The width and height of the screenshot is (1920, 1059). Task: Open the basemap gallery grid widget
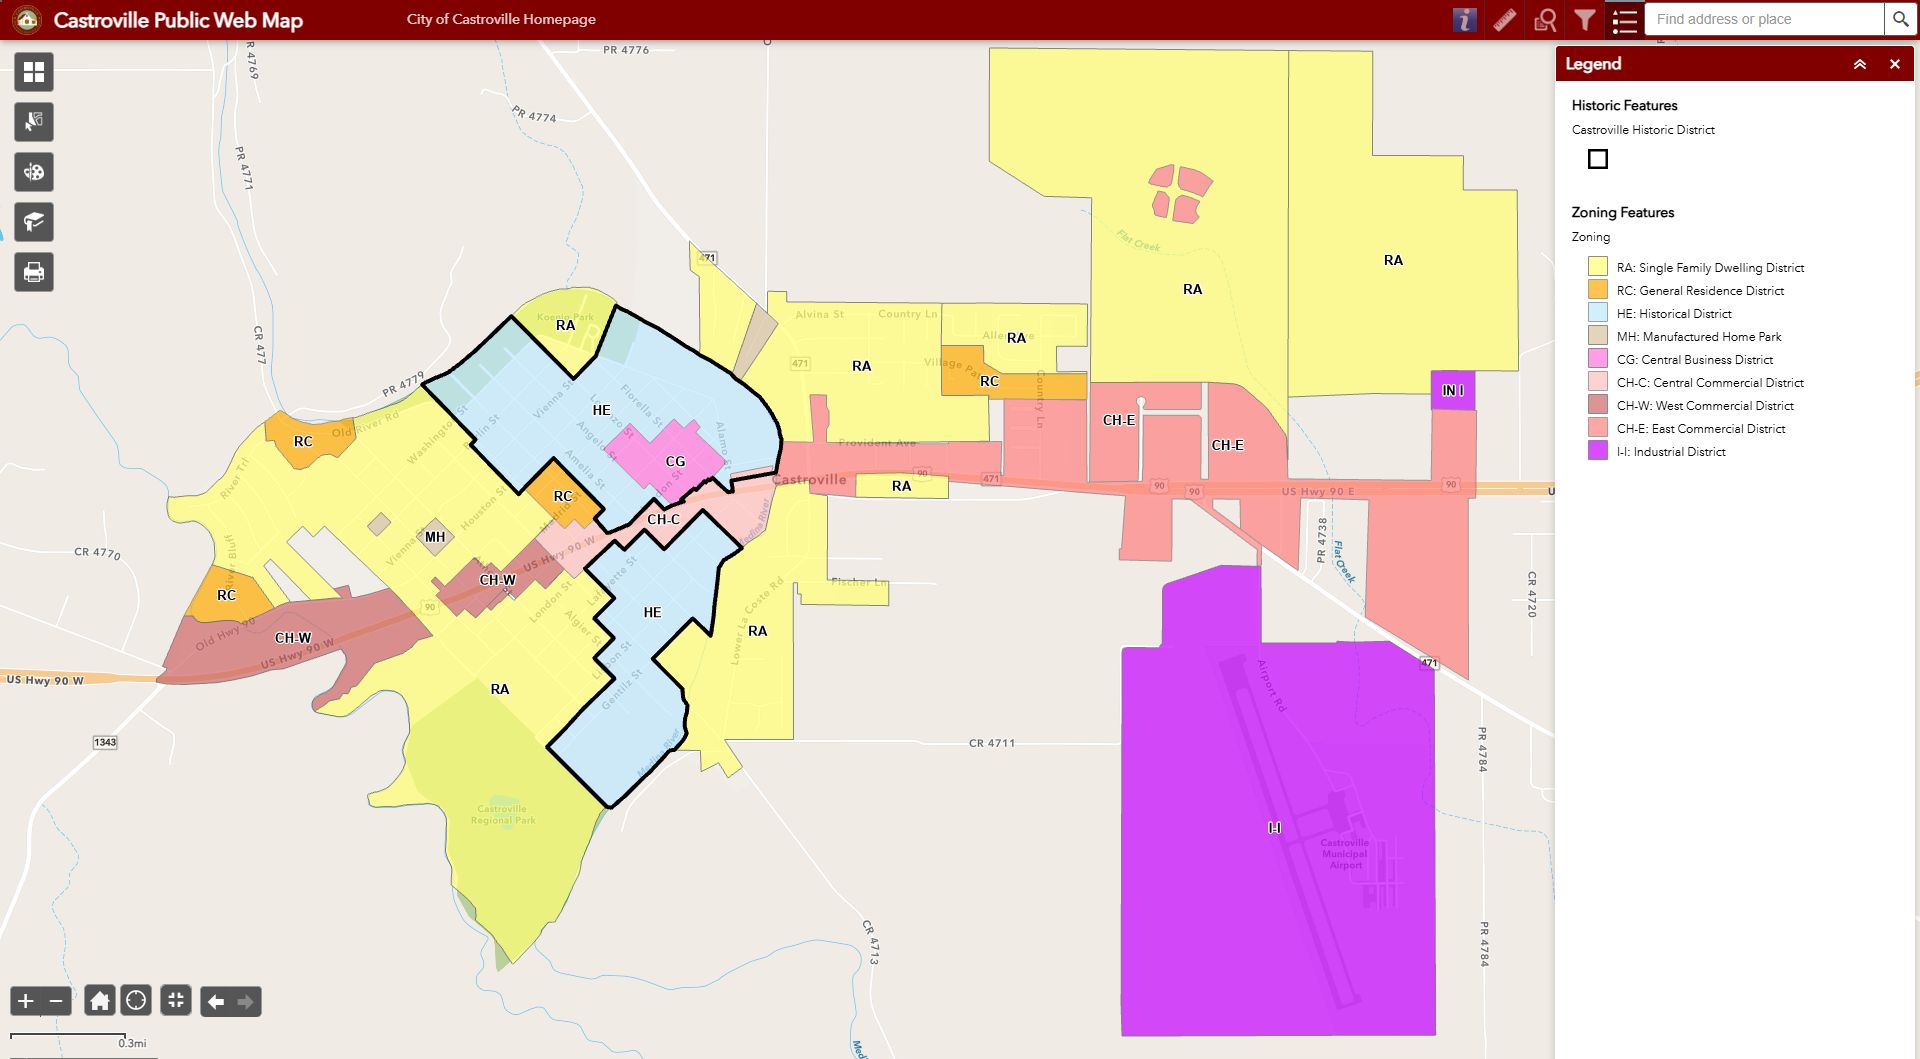(x=34, y=72)
